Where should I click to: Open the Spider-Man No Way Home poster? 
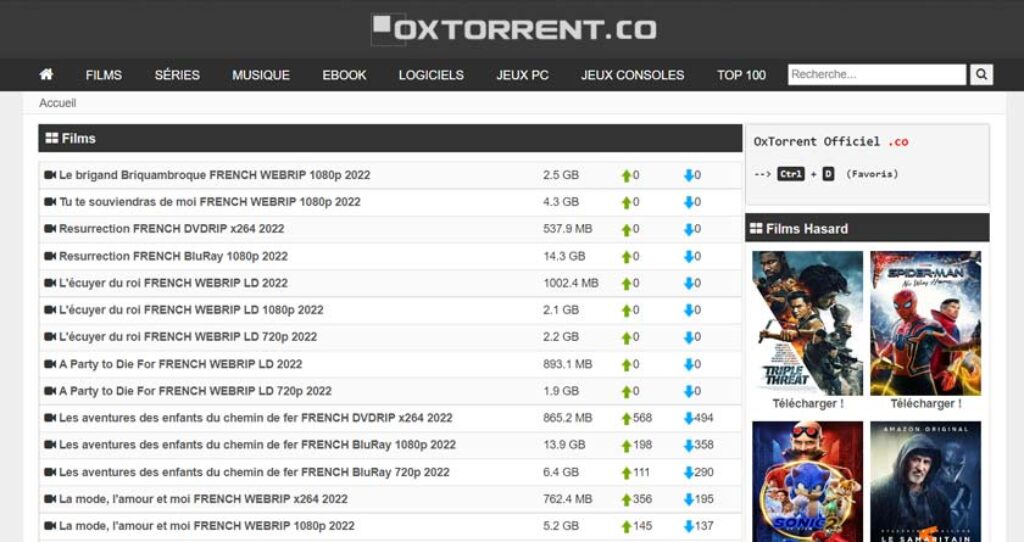925,323
